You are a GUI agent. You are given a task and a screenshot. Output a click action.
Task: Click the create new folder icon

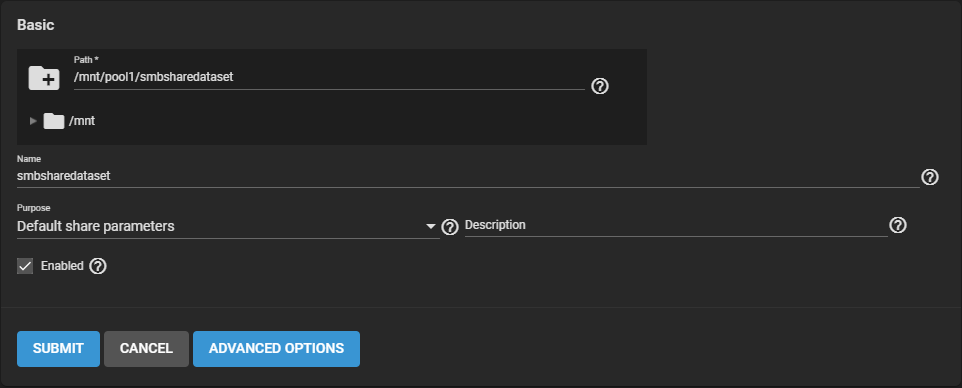coord(44,78)
